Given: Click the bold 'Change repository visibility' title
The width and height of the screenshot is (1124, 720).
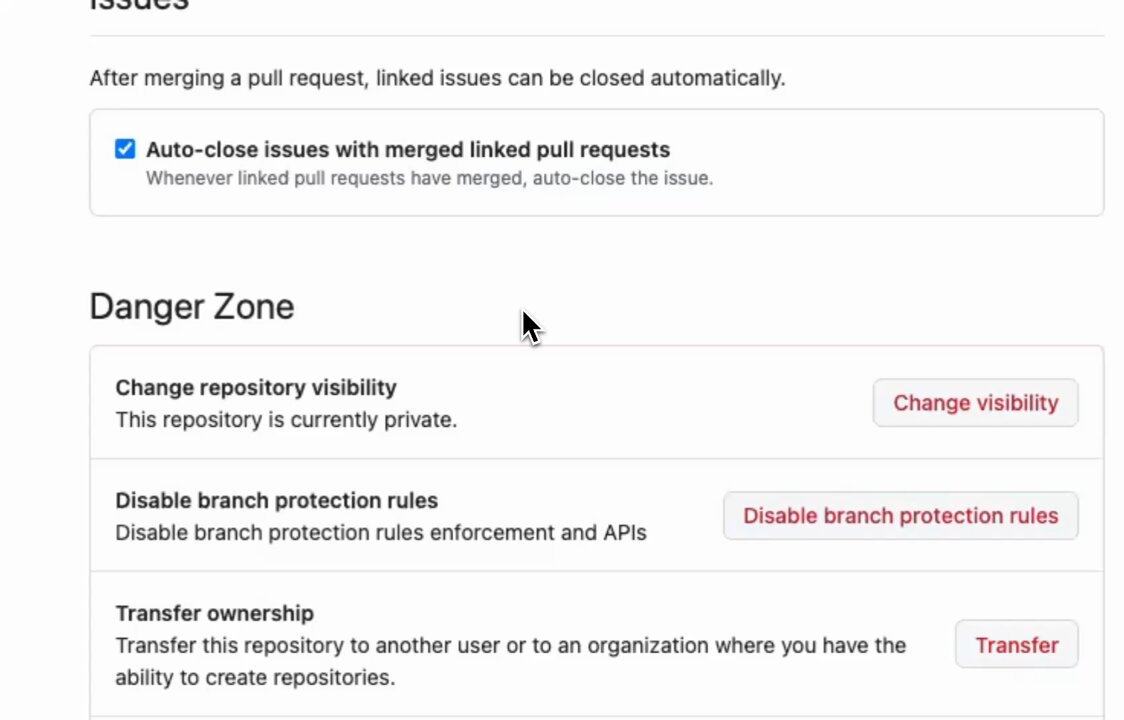Looking at the screenshot, I should point(256,387).
